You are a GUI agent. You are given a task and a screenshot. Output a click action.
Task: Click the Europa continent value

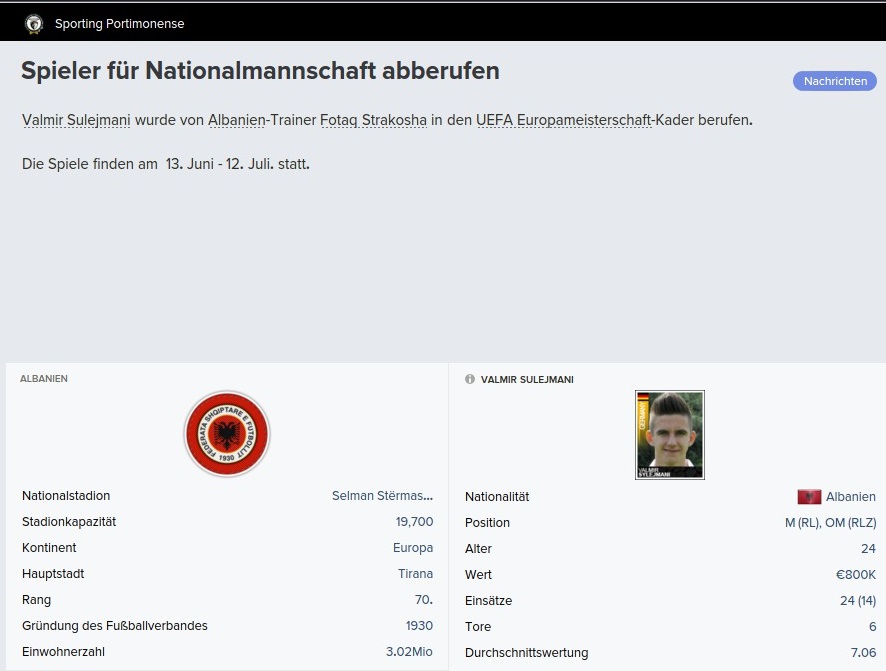[412, 548]
